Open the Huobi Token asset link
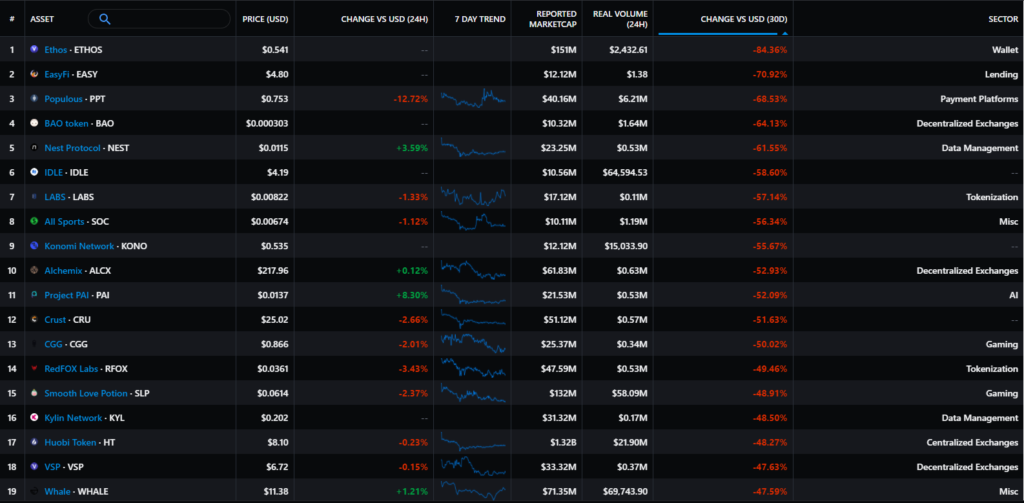Viewport: 1024px width, 503px height. click(x=70, y=442)
